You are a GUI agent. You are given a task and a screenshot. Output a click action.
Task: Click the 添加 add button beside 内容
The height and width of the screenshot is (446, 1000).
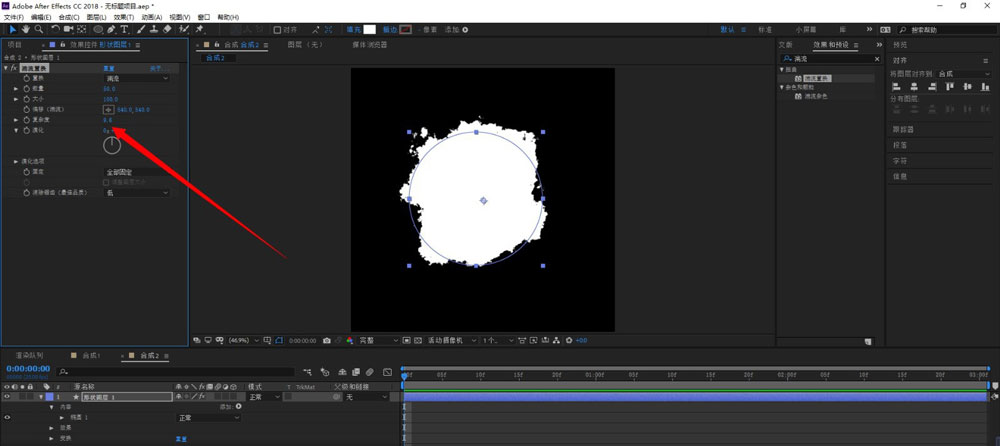[x=238, y=407]
